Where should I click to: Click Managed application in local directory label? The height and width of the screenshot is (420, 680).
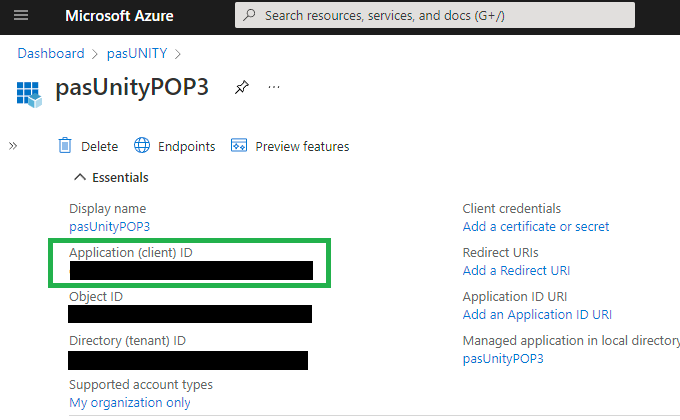[571, 341]
